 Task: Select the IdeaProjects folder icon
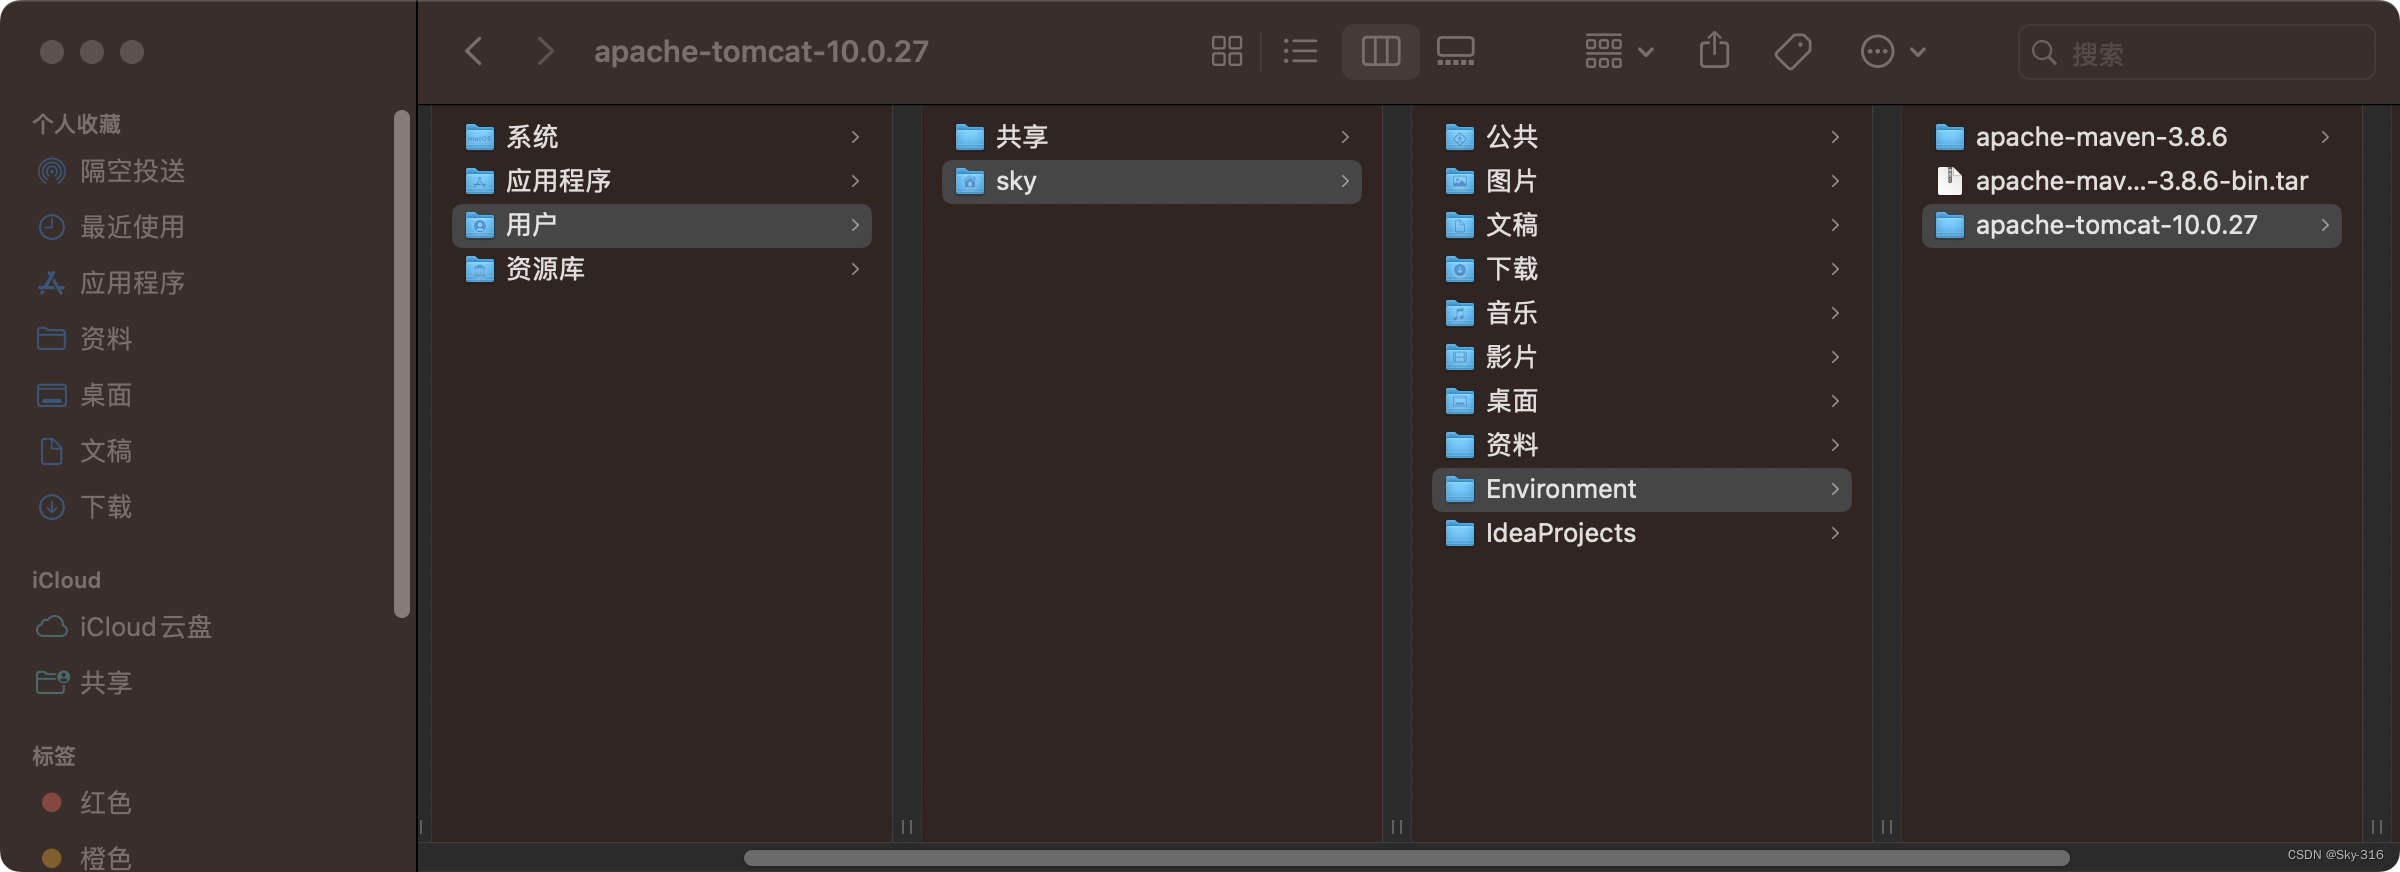1460,533
